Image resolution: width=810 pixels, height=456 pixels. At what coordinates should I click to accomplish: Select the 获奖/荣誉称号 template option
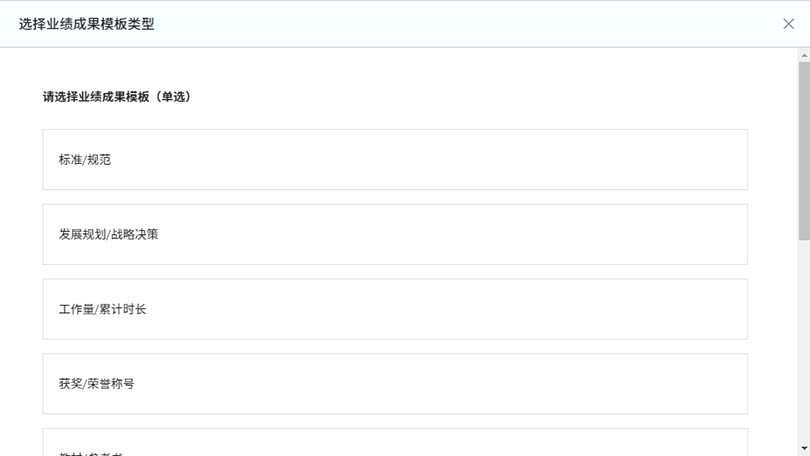[395, 384]
